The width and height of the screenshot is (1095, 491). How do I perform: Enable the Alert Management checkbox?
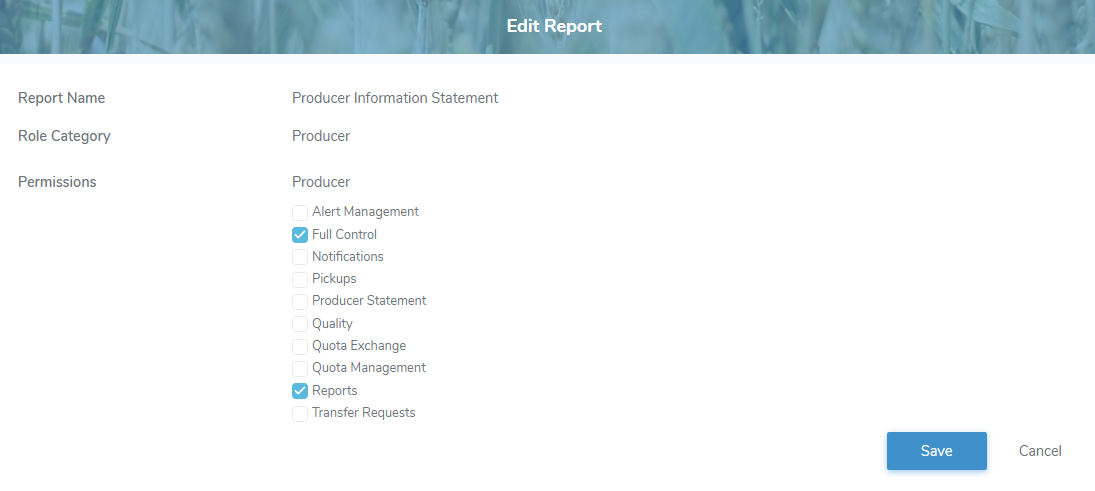(x=300, y=212)
